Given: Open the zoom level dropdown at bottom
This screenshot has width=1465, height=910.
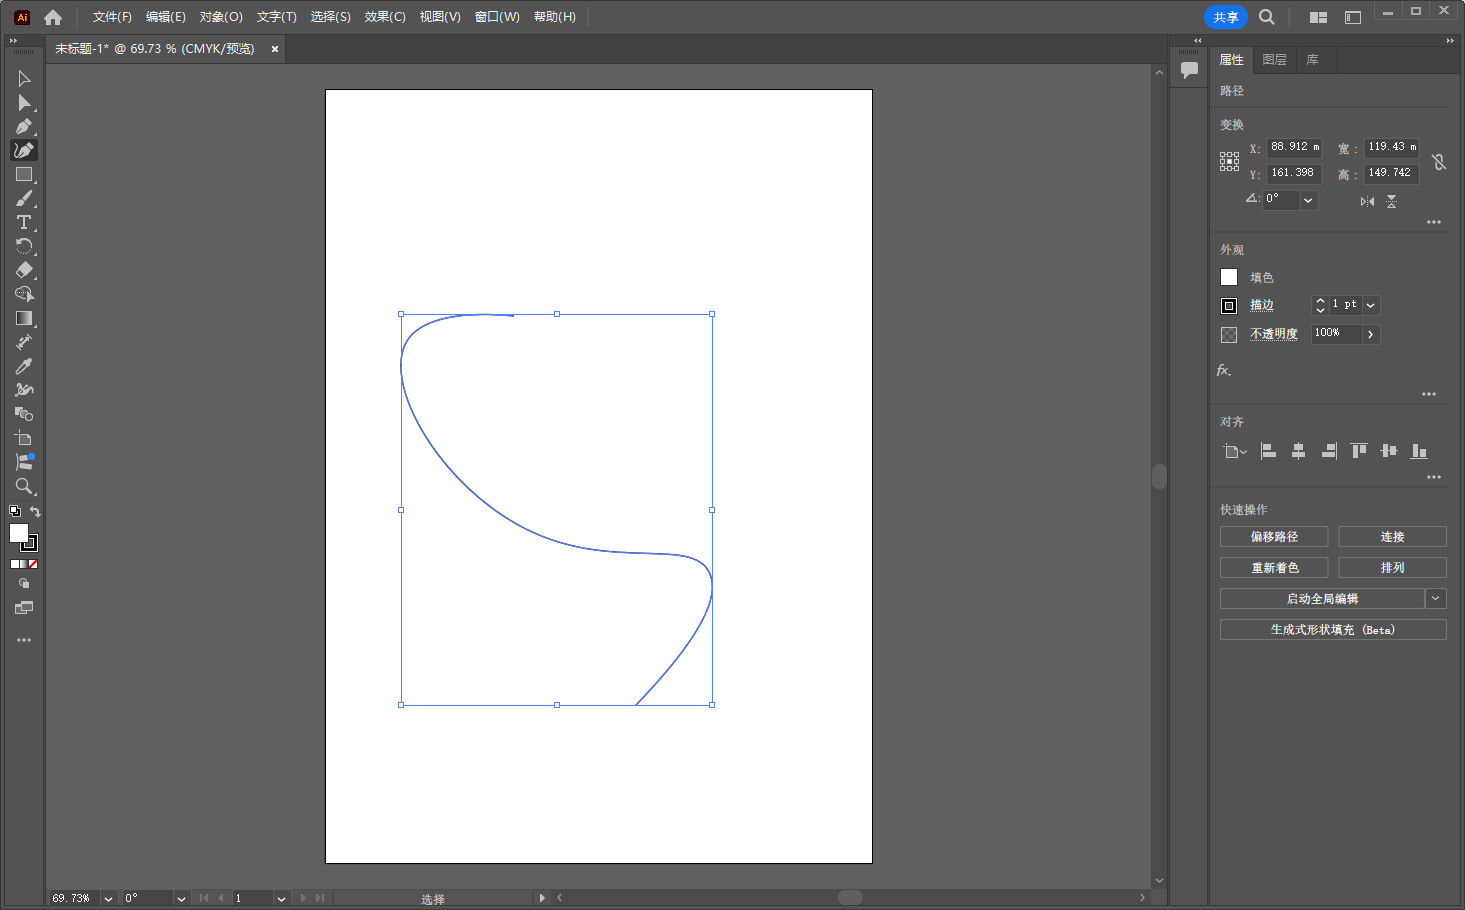Looking at the screenshot, I should pyautogui.click(x=108, y=898).
